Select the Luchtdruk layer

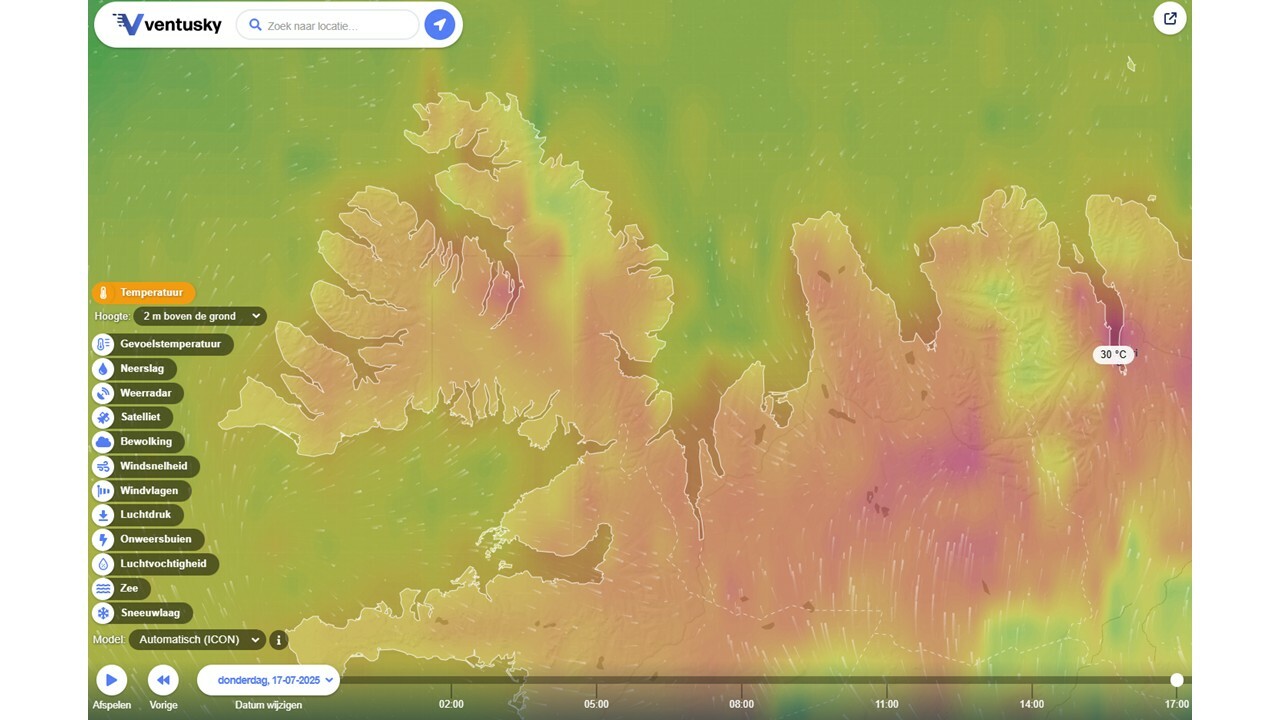[x=137, y=515]
